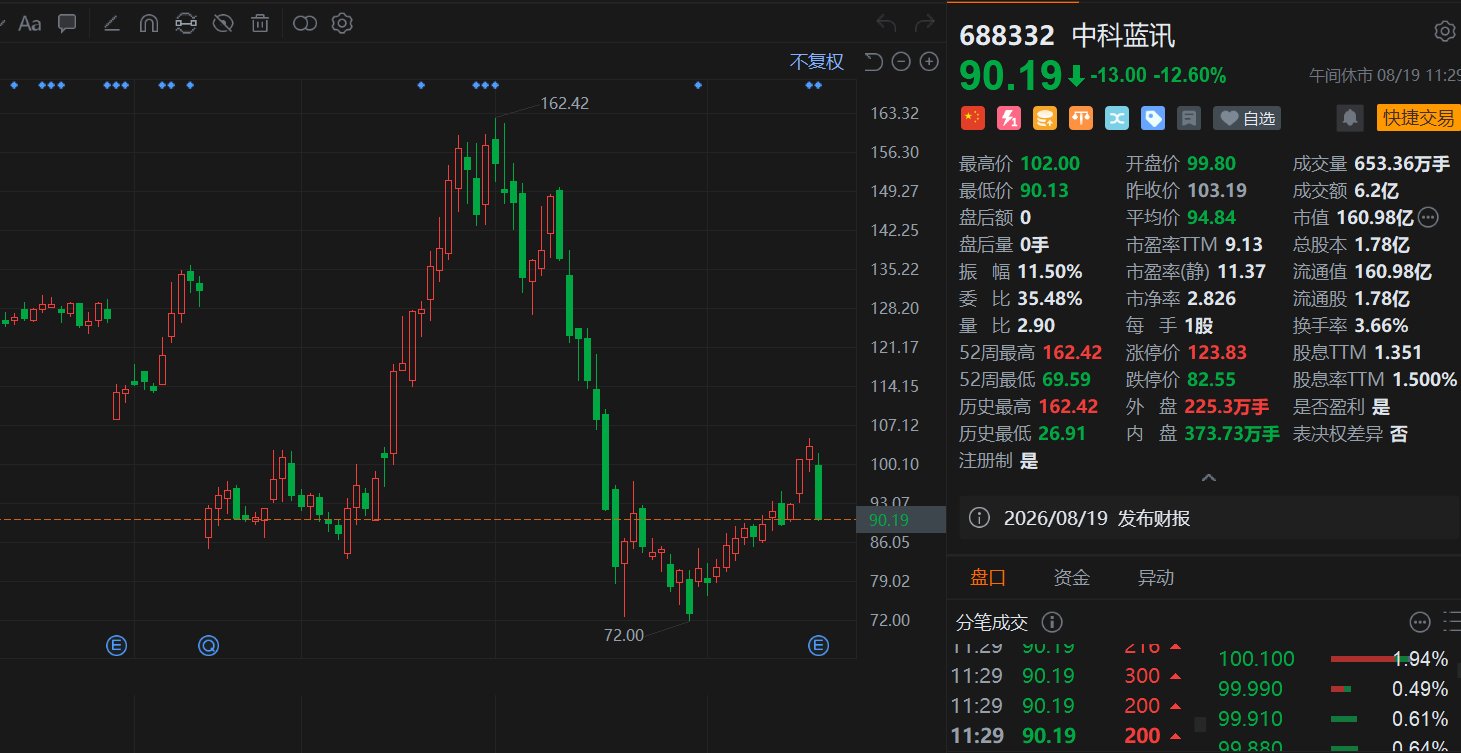Zoom out chart with minus icon

901,62
